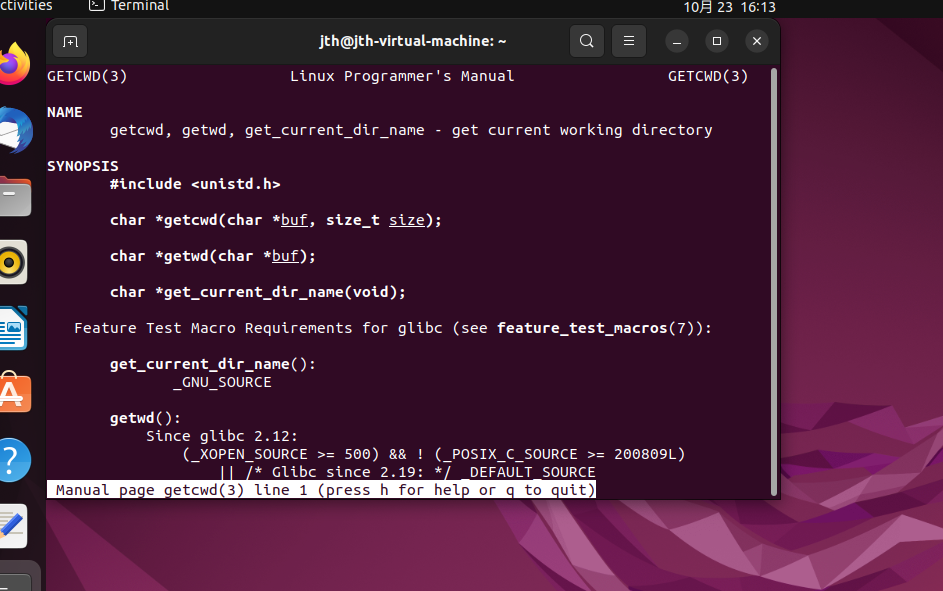Open Thunderbird mail from the dock
This screenshot has height=591, width=943.
point(14,130)
